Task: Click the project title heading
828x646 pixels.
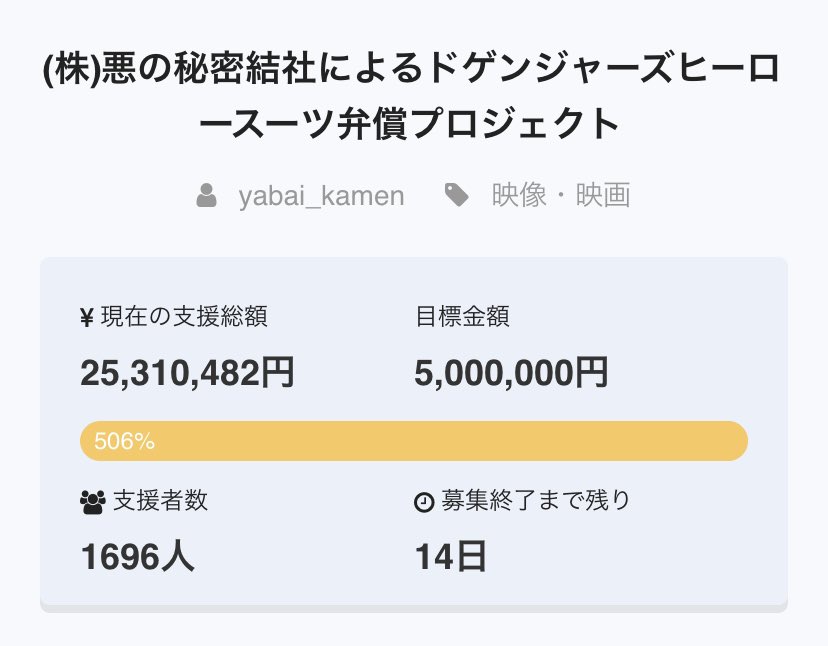Action: tap(410, 97)
